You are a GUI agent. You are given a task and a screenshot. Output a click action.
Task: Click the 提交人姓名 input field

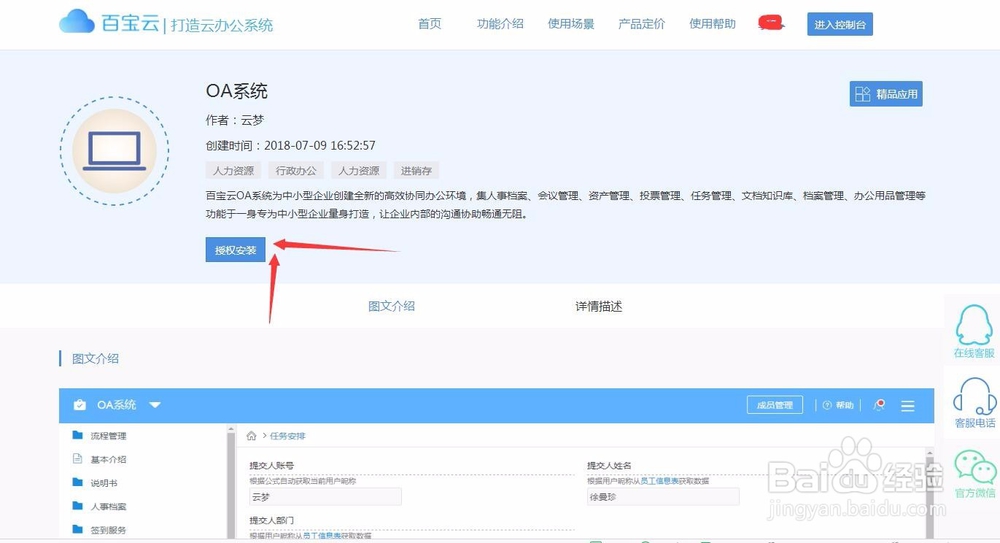663,497
